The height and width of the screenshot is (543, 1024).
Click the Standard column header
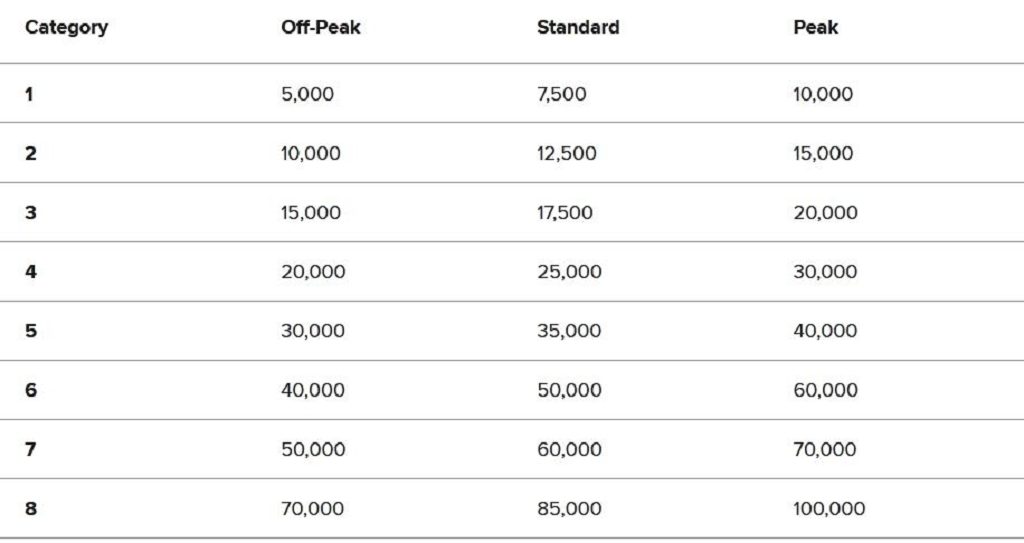577,28
